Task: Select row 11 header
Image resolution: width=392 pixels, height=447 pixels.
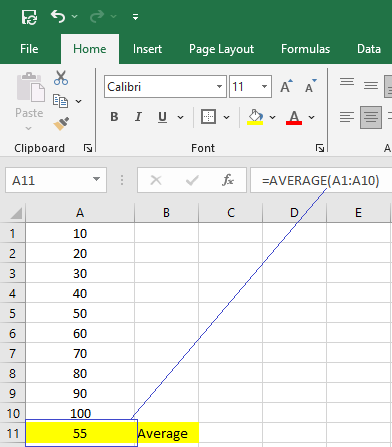Action: 12,433
